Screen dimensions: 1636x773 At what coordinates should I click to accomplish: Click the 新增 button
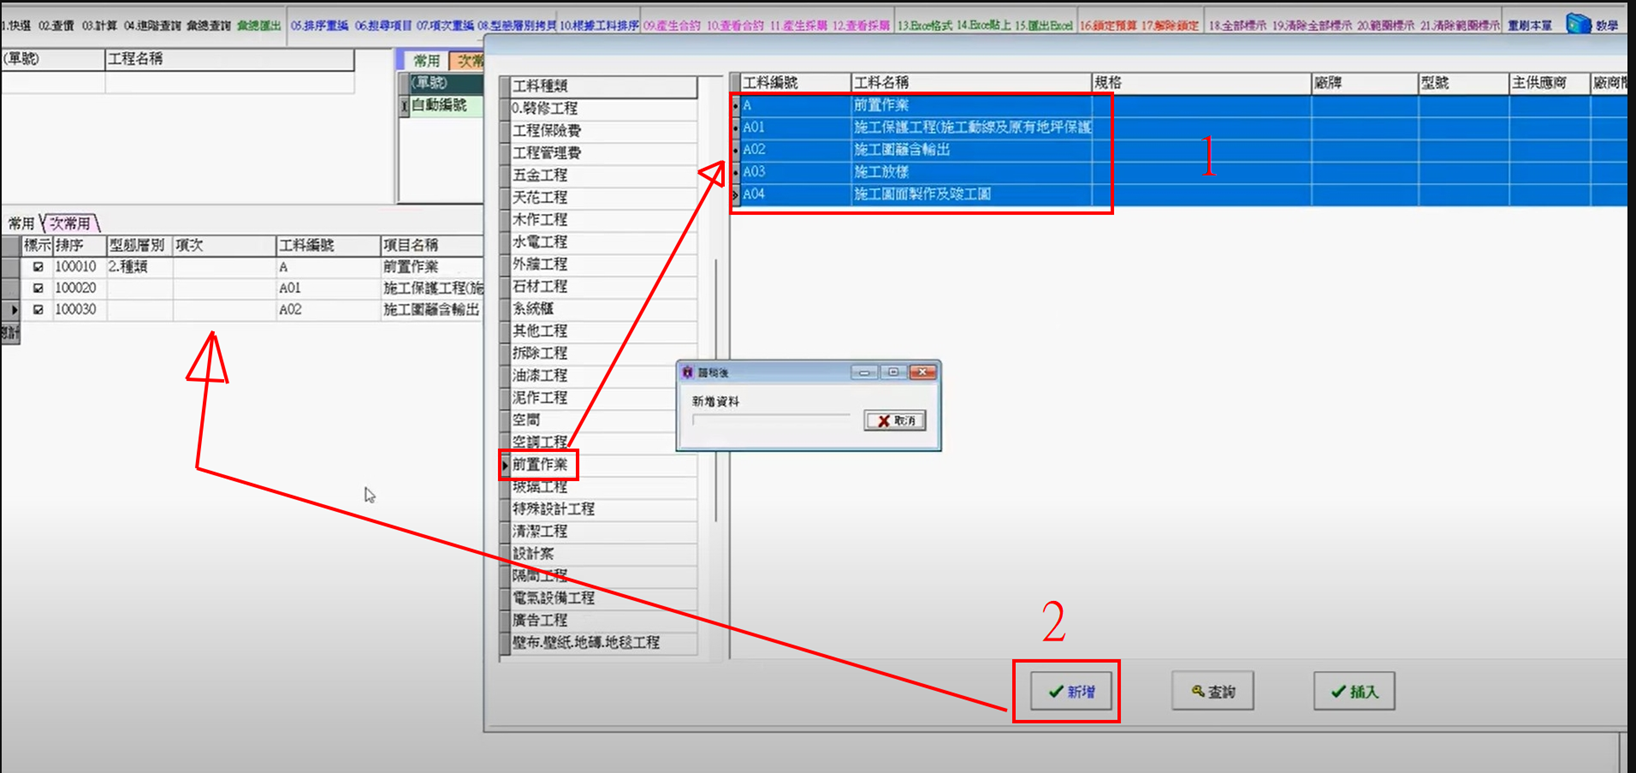1070,691
